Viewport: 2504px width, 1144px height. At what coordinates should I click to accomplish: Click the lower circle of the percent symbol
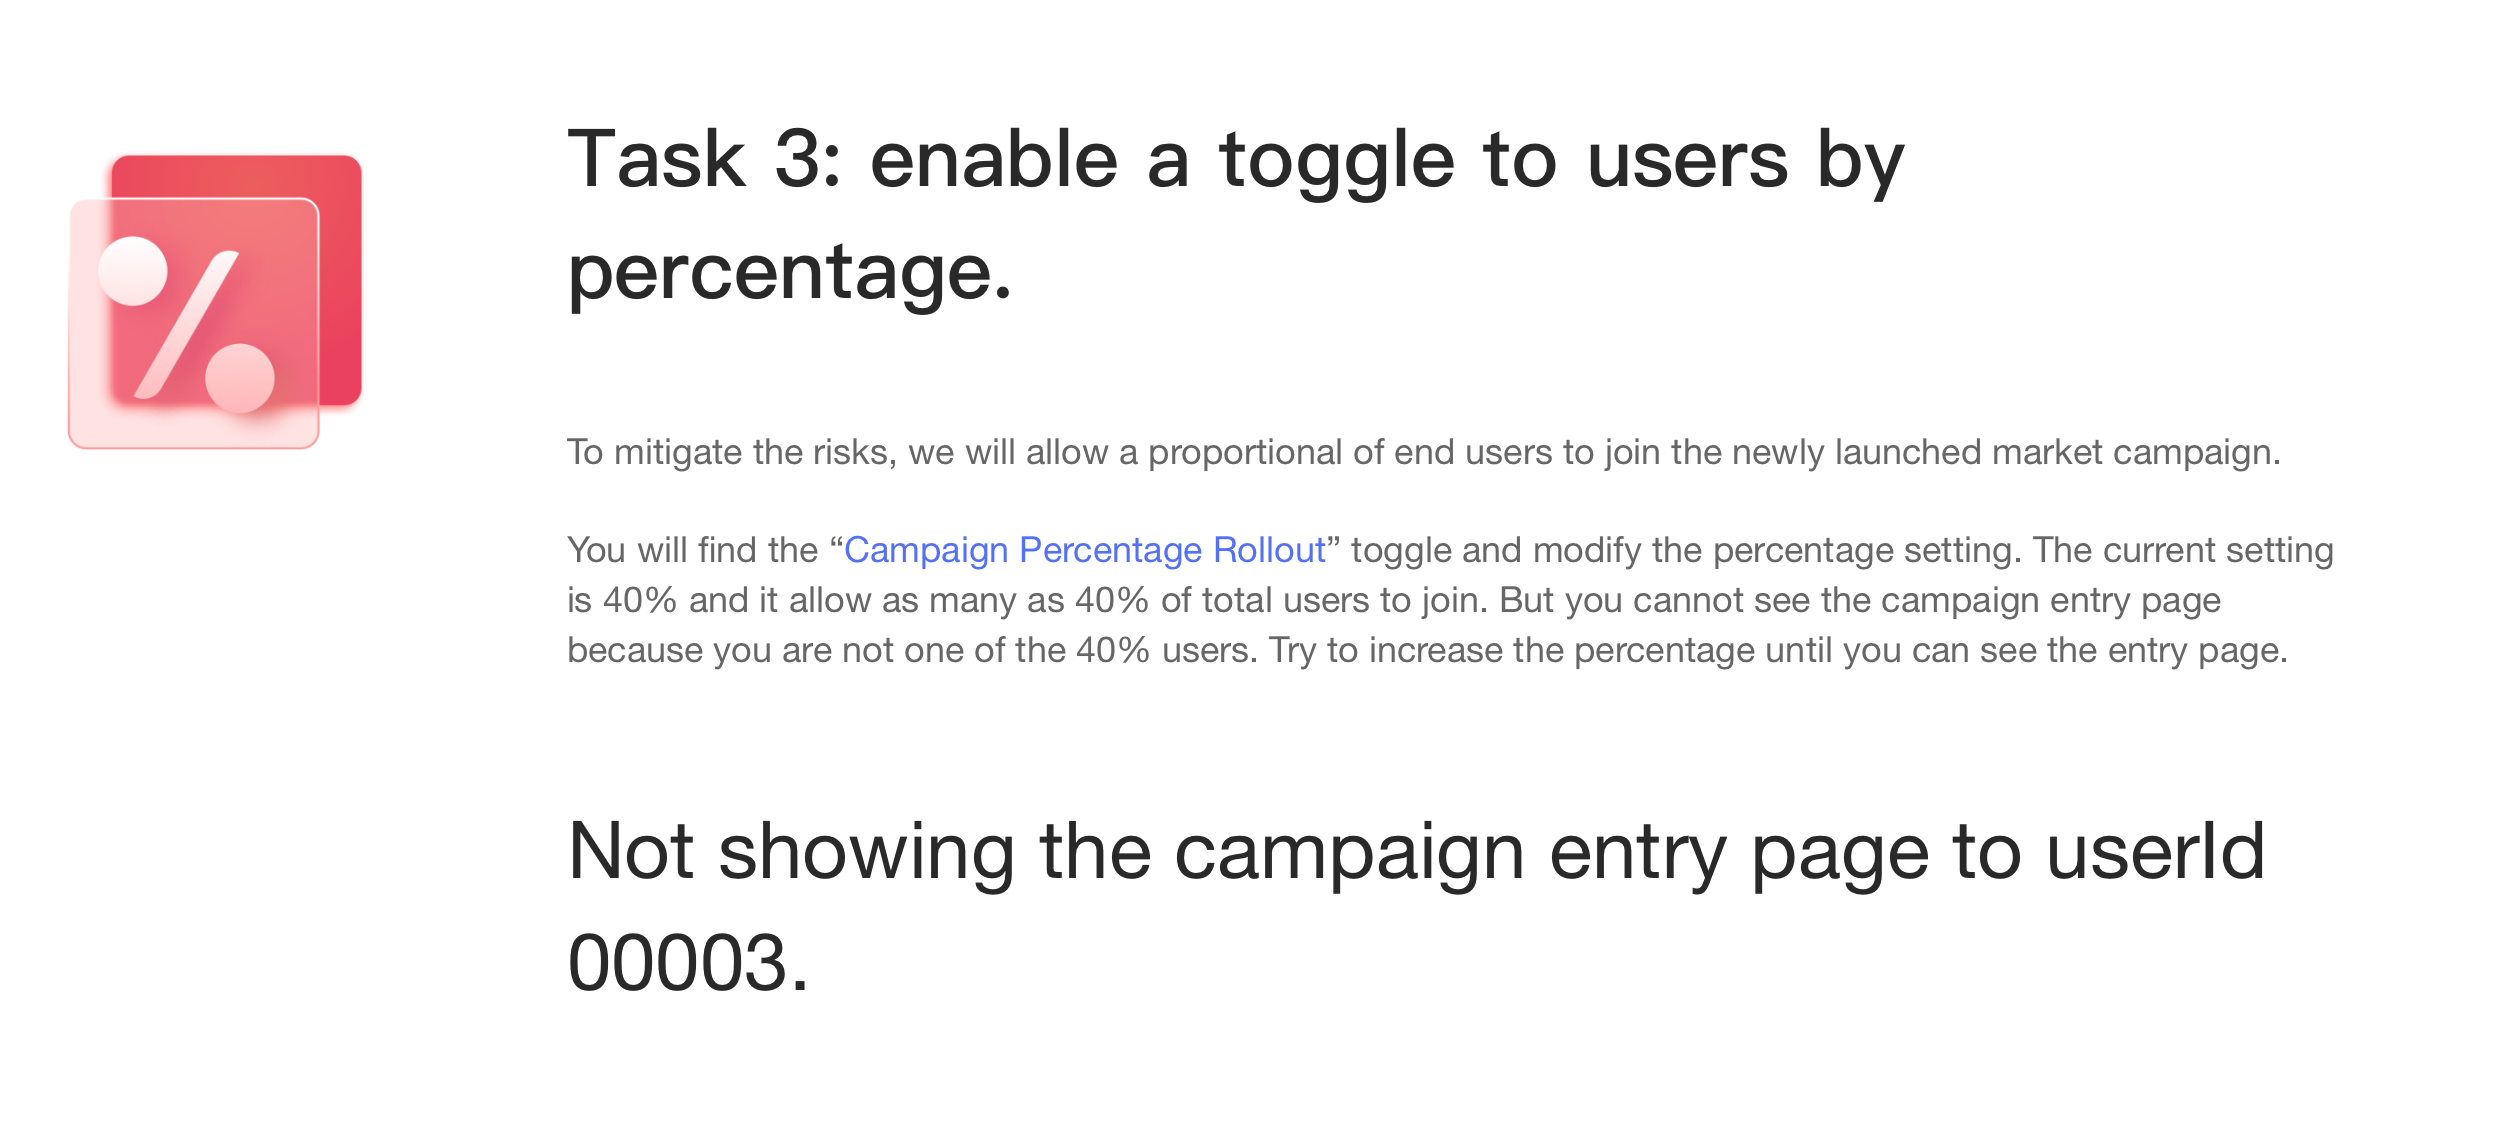click(240, 378)
